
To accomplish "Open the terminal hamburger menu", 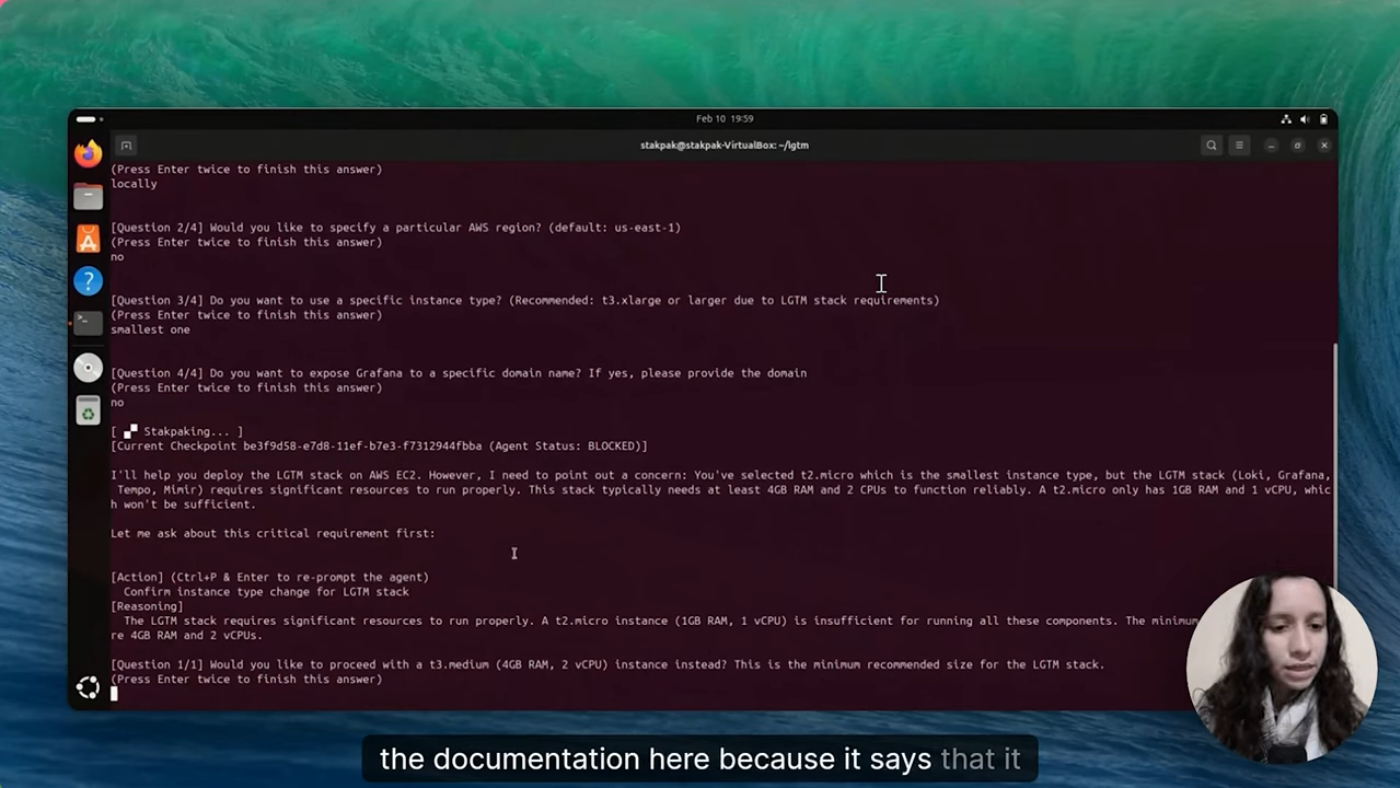I will point(1239,145).
